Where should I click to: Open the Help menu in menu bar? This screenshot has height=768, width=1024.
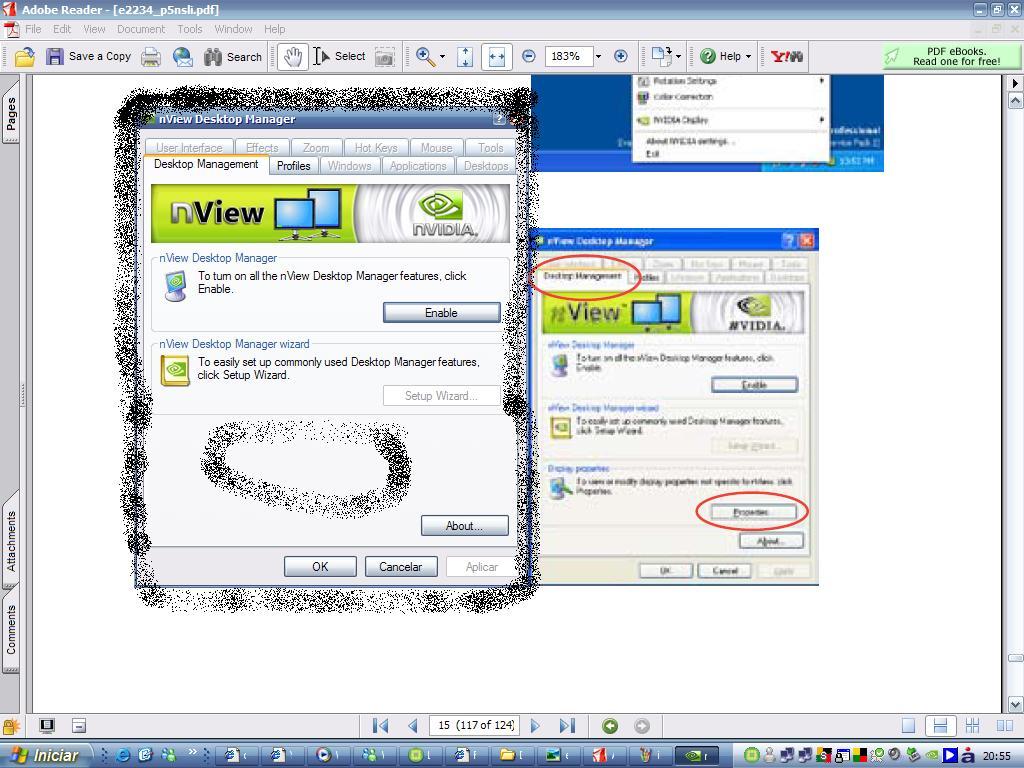pyautogui.click(x=274, y=29)
